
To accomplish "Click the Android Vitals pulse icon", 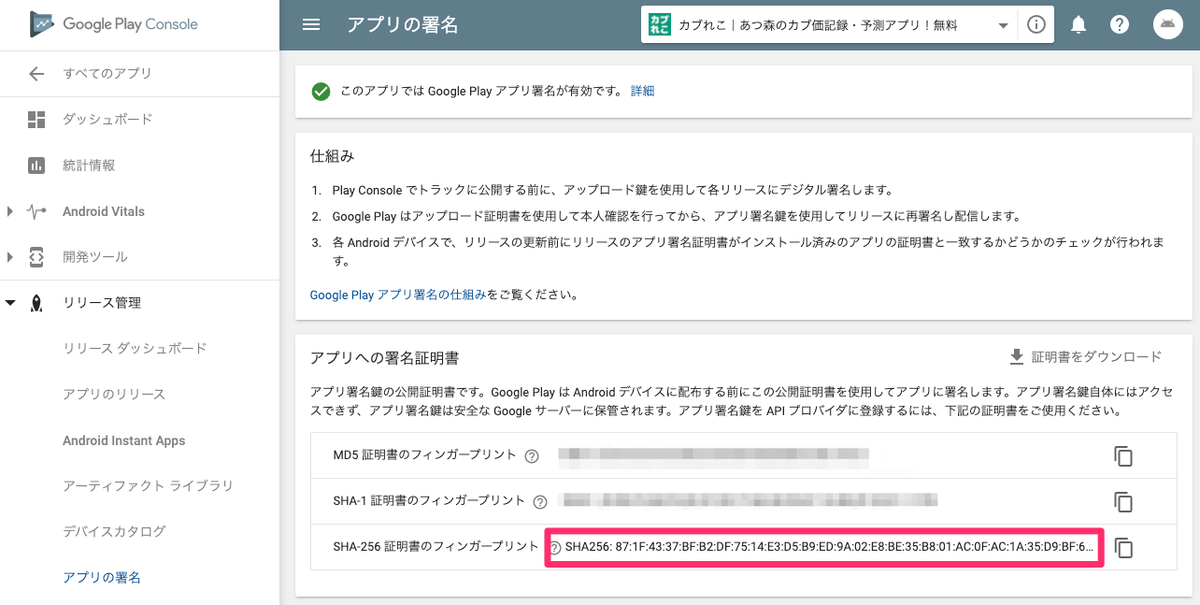I will coord(37,212).
